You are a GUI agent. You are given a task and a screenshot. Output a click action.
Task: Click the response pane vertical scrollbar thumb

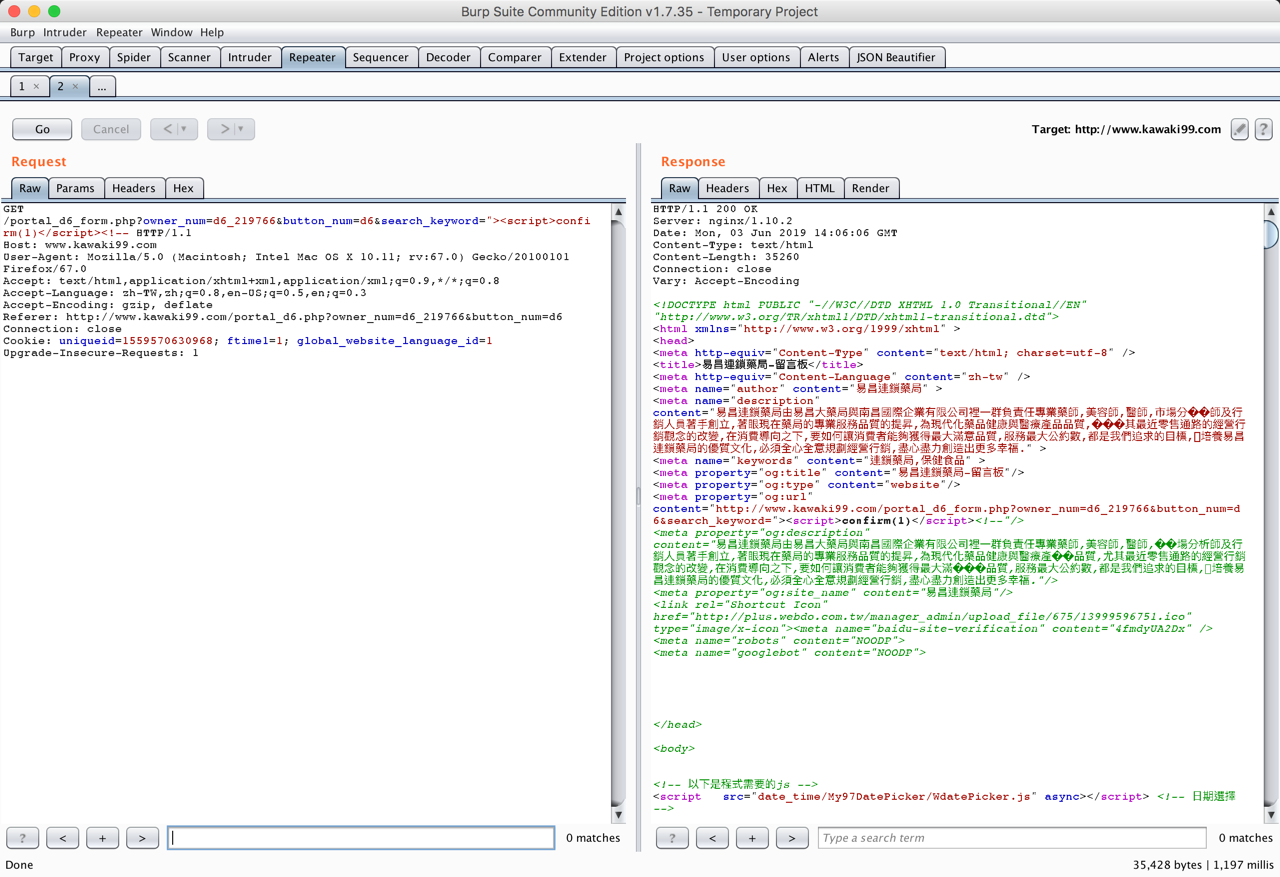(x=1271, y=234)
